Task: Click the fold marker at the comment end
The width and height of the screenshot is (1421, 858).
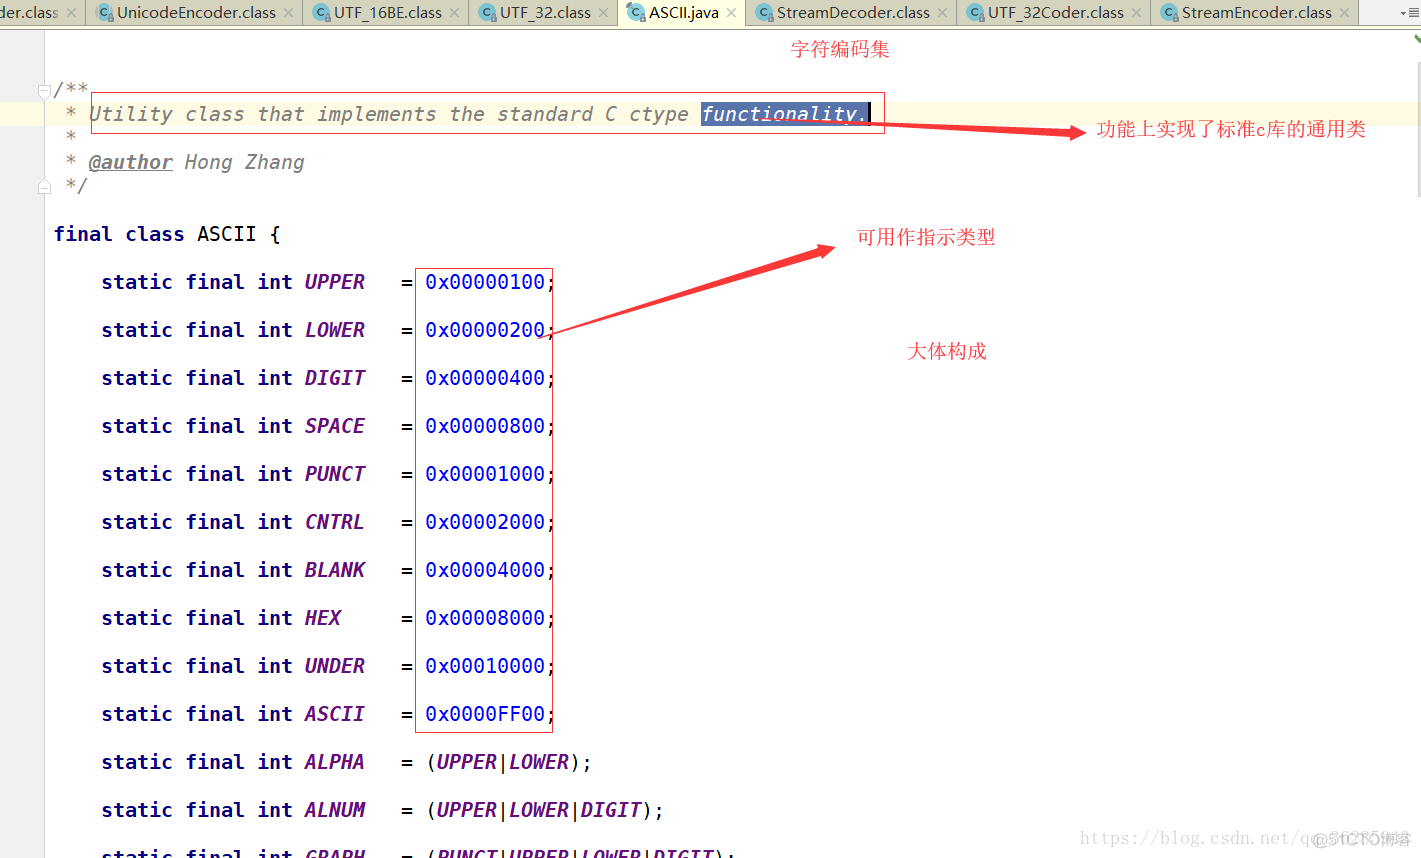Action: tap(44, 186)
